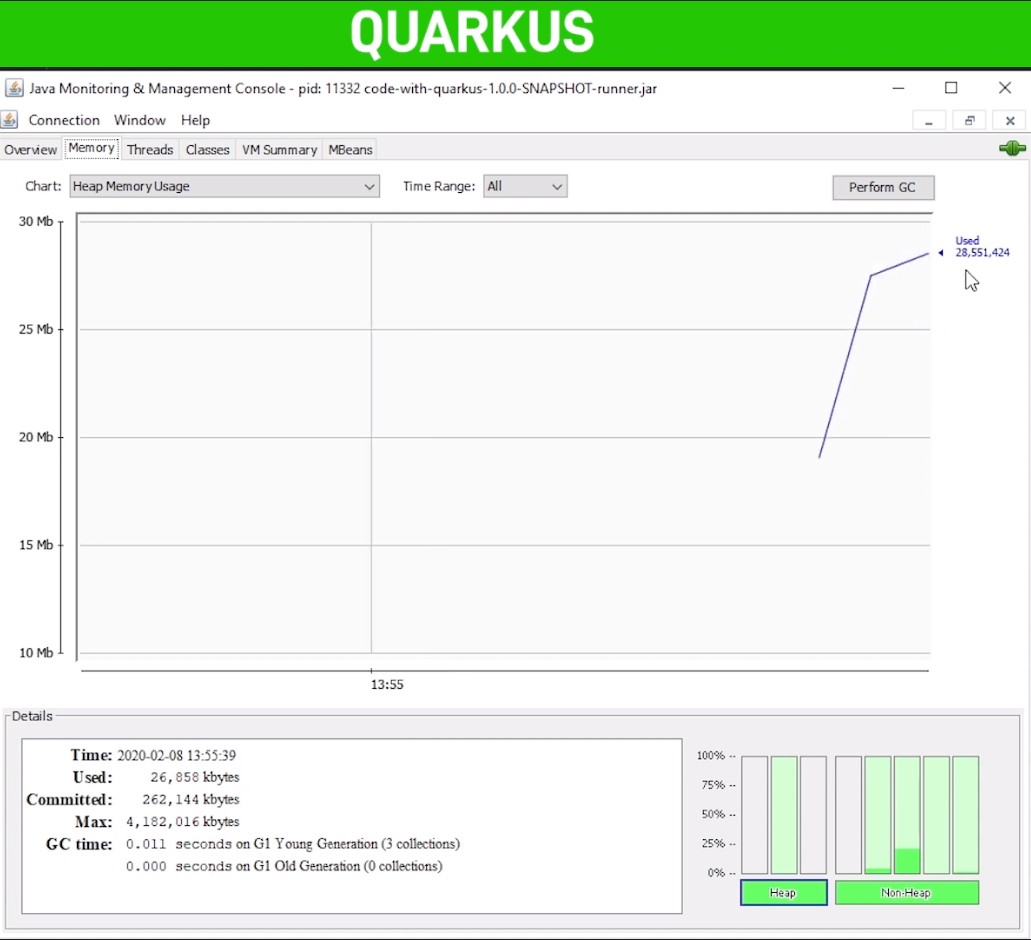Click the 25 Mb axis label
This screenshot has height=940, width=1031.
coord(36,329)
